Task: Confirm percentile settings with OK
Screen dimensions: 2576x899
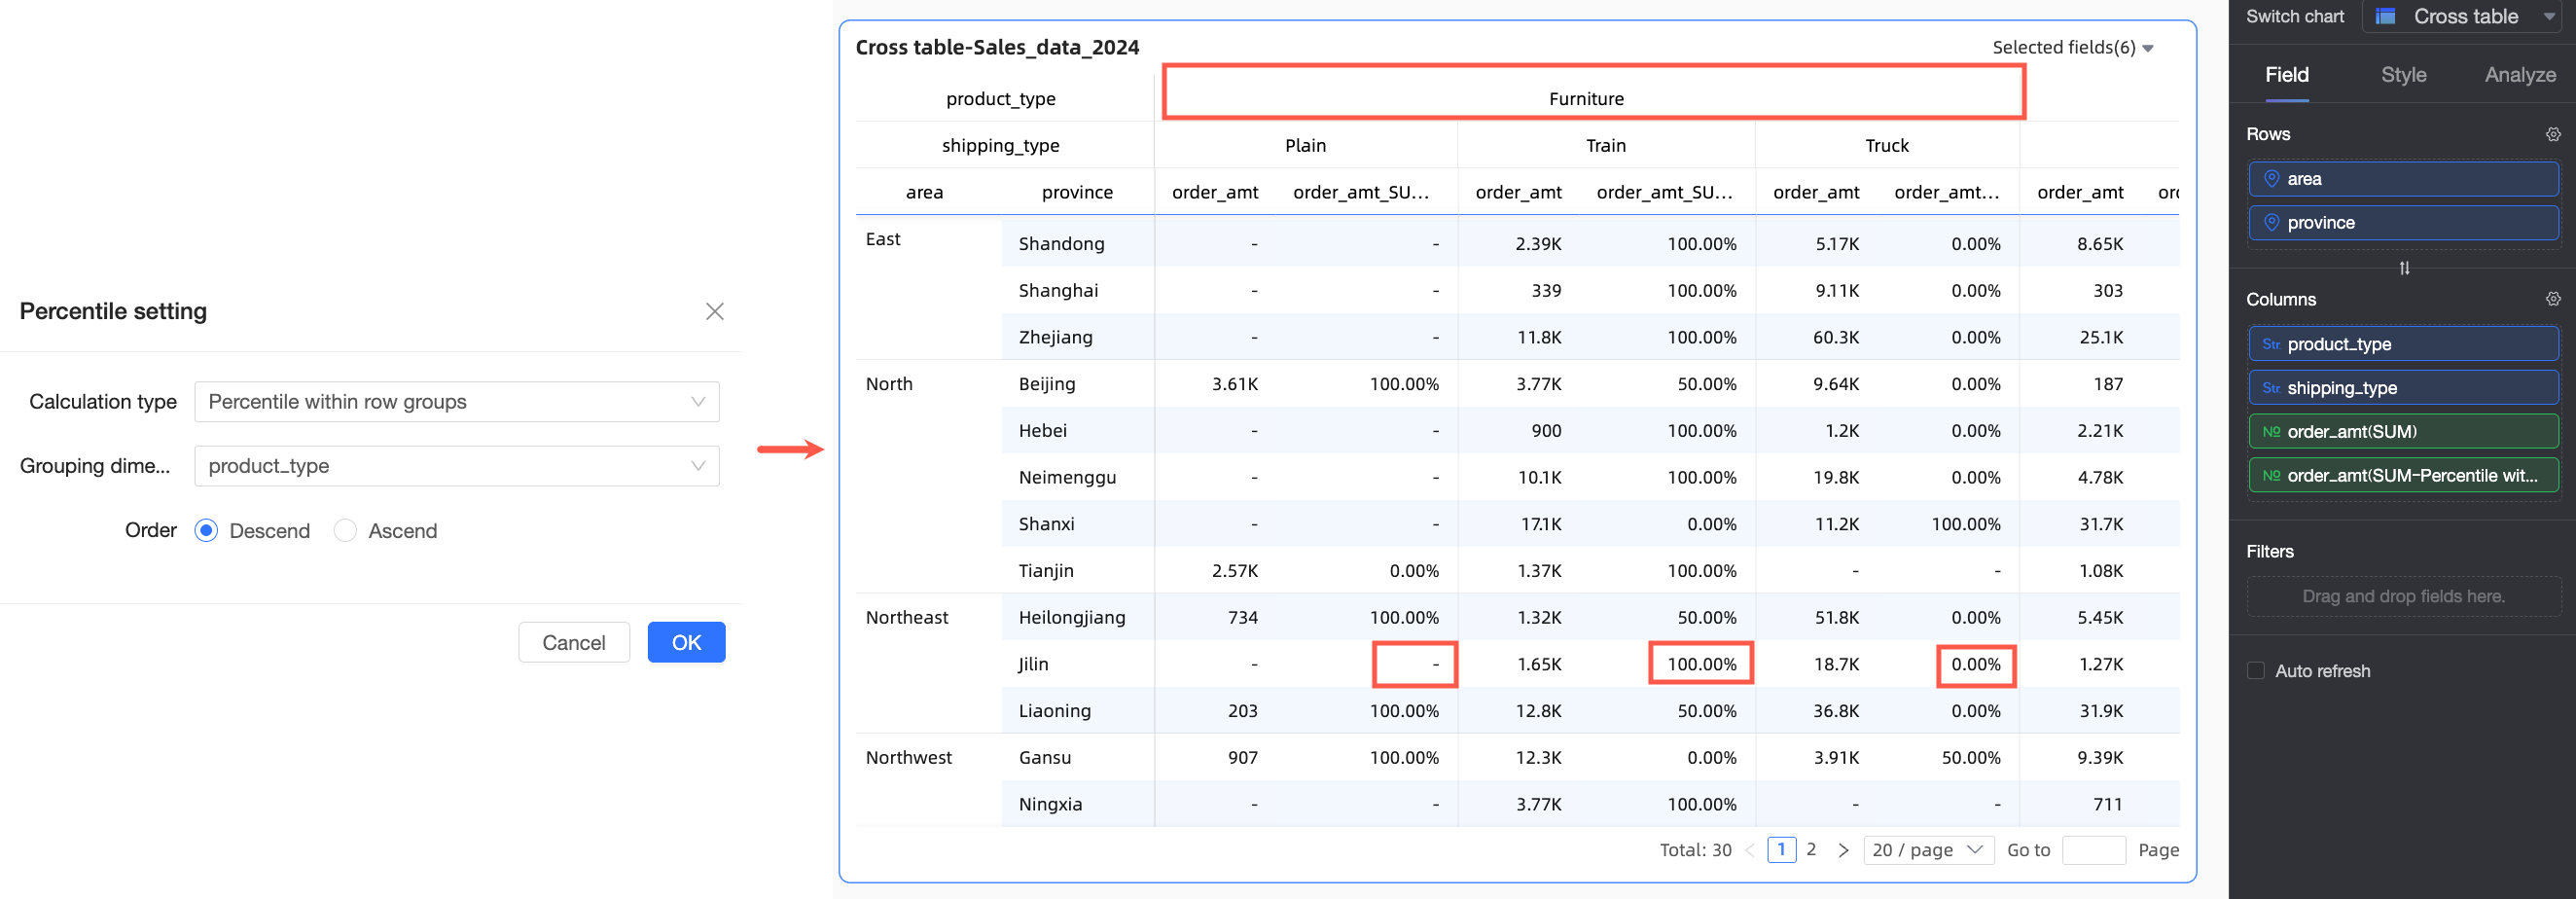Action: 686,643
